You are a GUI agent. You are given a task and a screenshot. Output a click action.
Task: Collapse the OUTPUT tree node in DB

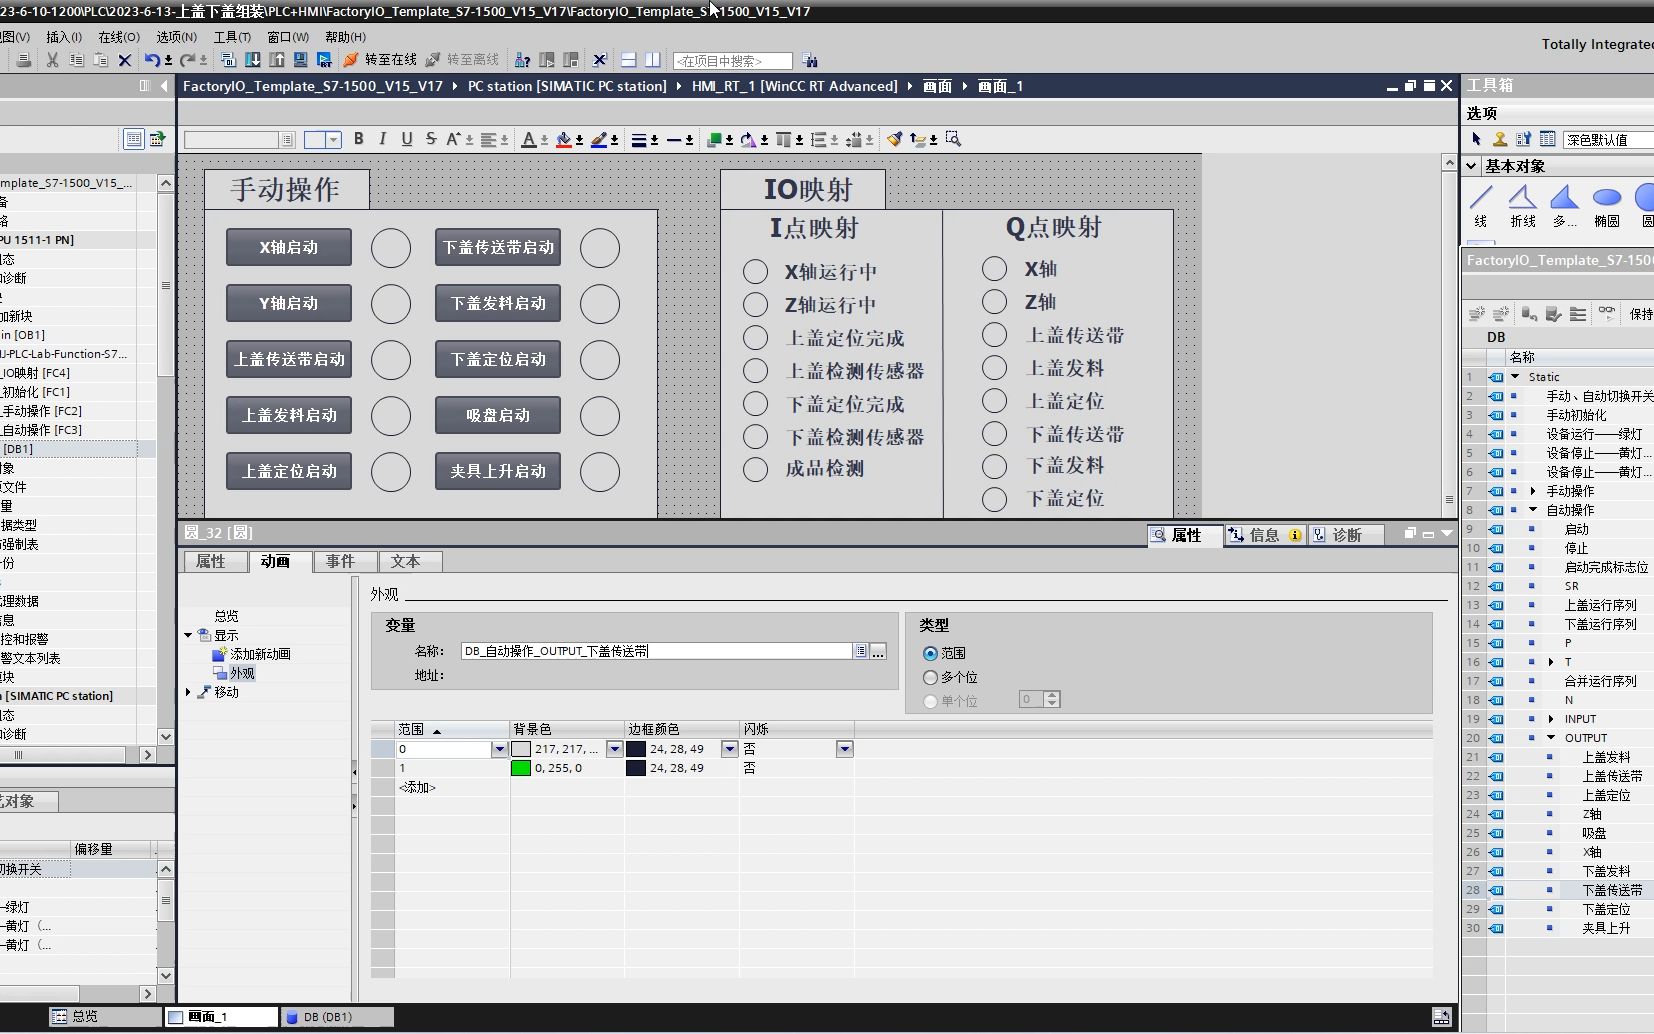[x=1551, y=738]
